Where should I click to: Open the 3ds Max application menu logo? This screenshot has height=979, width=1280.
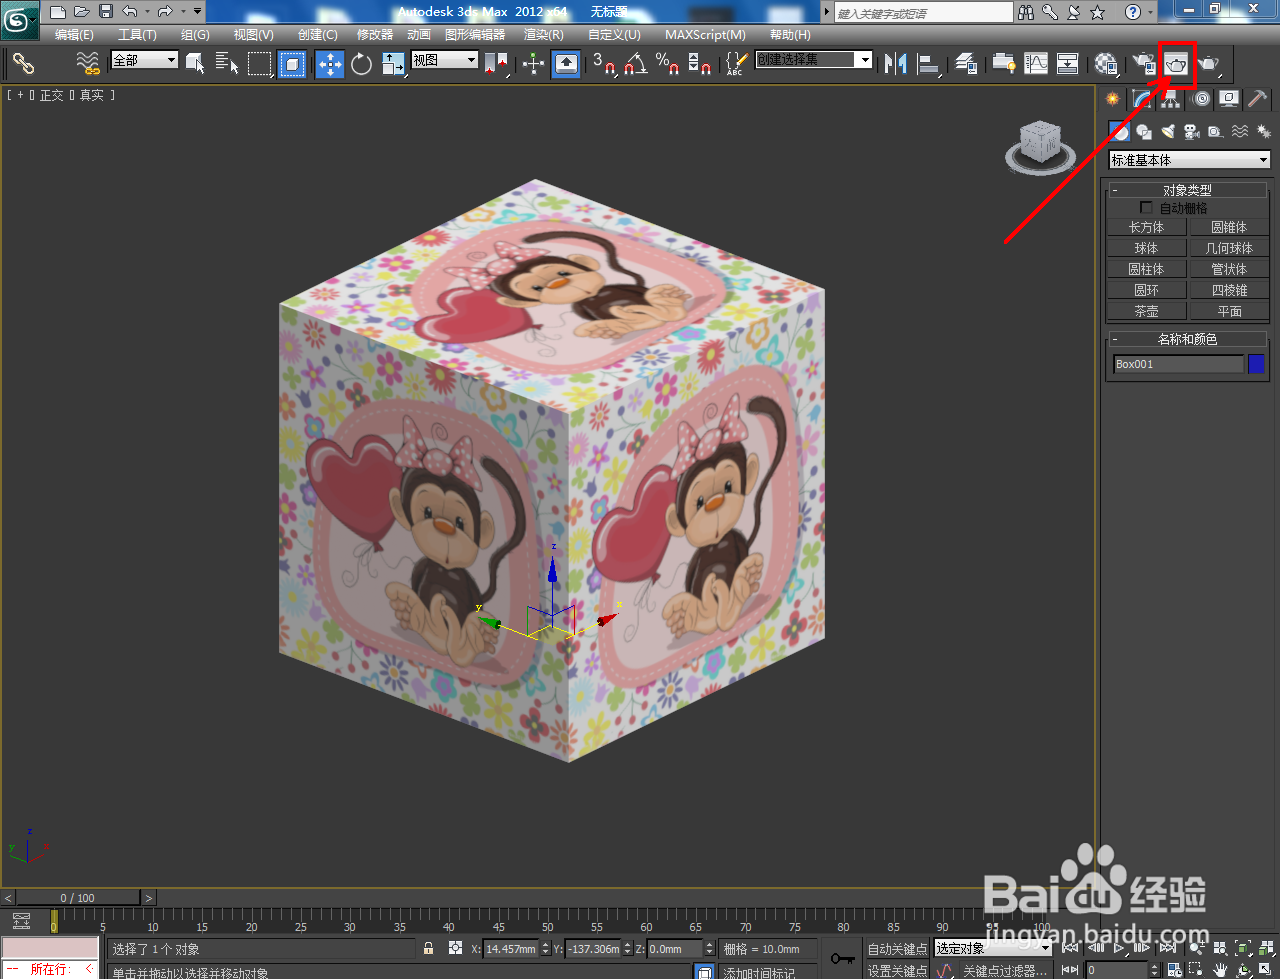tap(19, 19)
